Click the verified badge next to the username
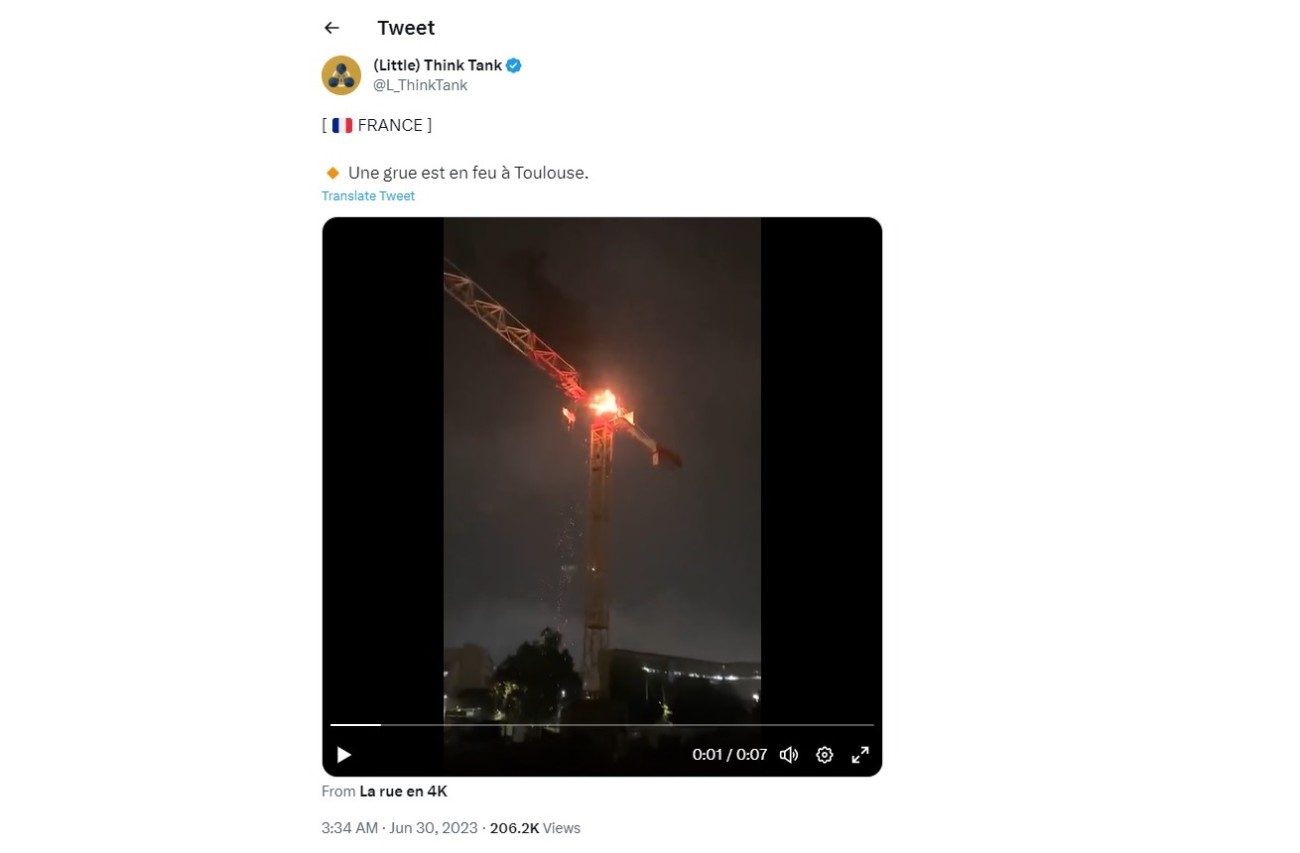 pos(513,65)
